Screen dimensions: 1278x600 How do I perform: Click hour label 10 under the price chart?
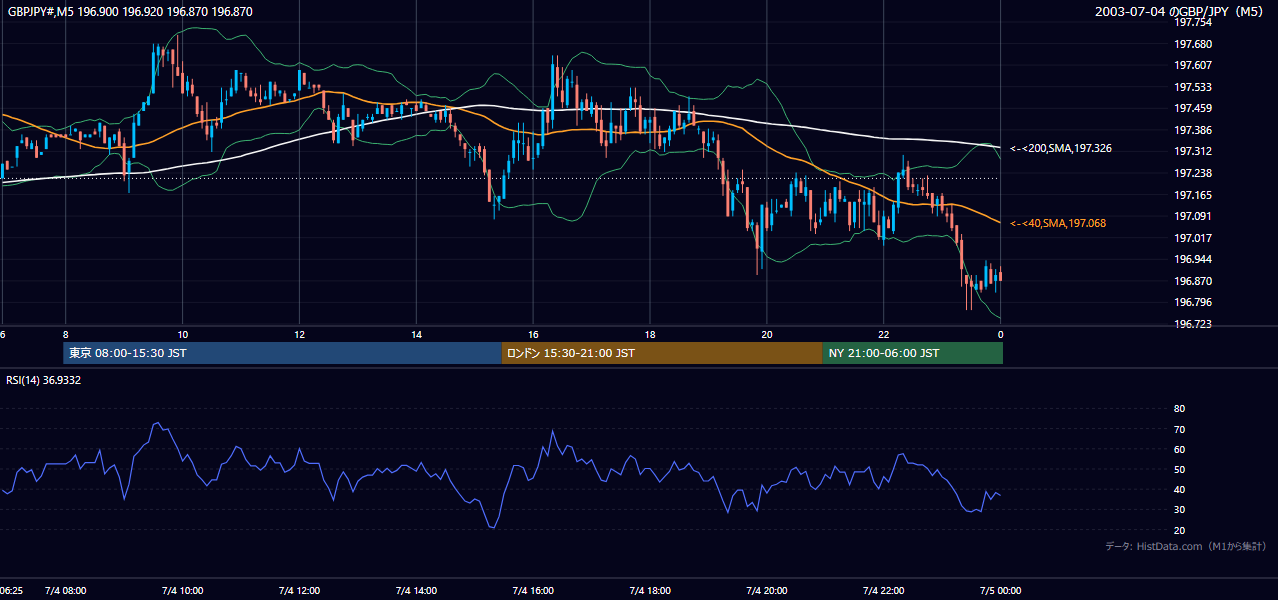(182, 334)
